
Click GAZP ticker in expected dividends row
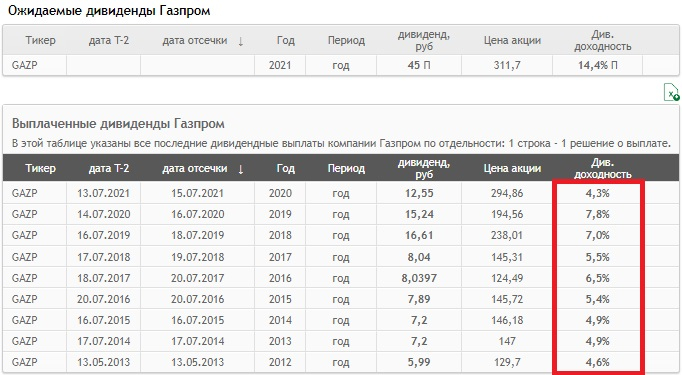[24, 65]
